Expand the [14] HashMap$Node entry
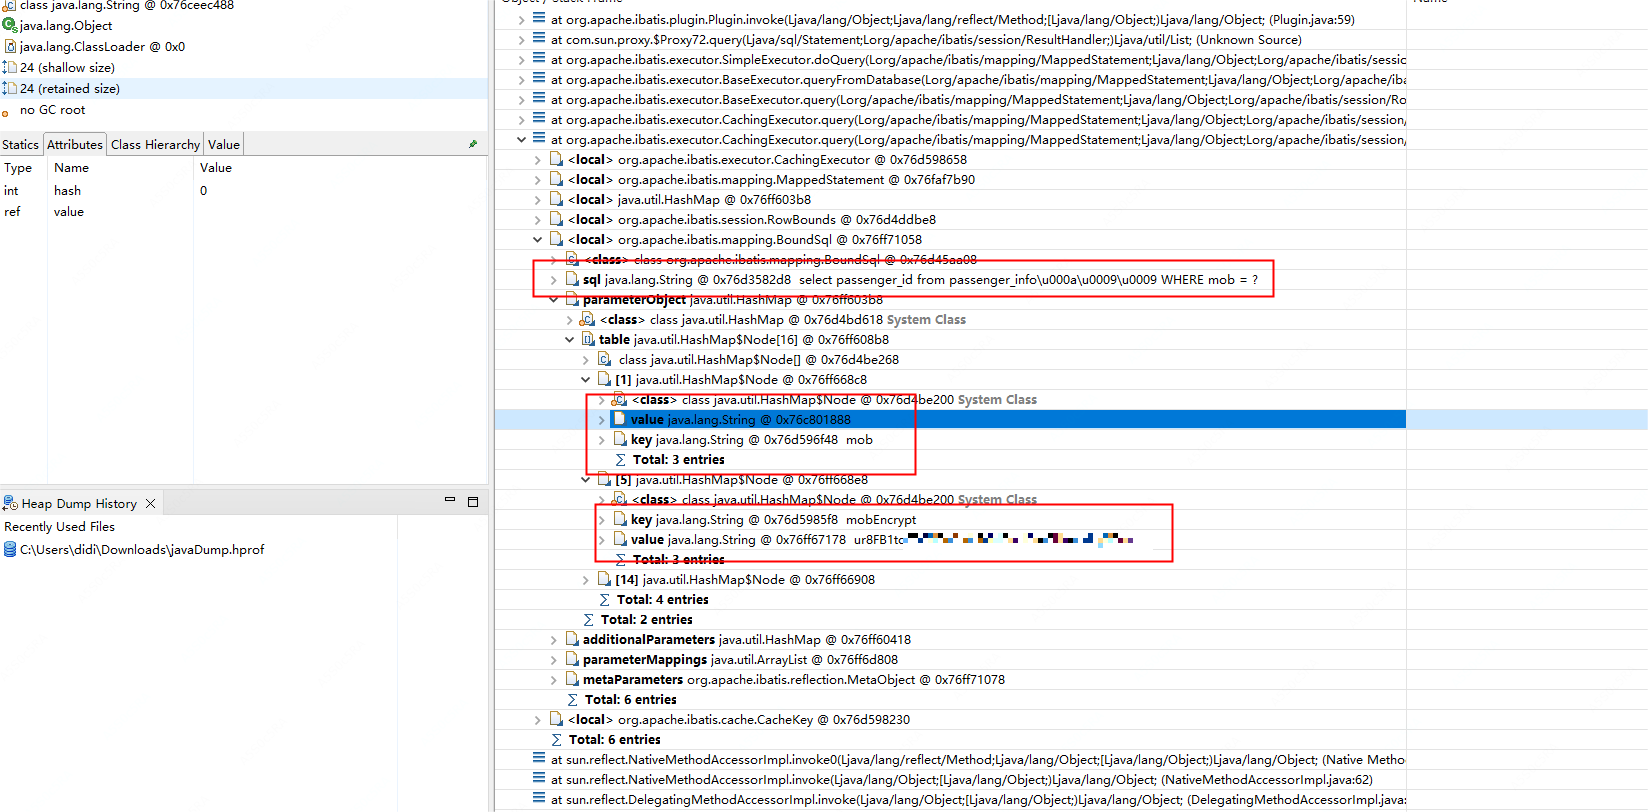This screenshot has height=812, width=1648. [585, 579]
